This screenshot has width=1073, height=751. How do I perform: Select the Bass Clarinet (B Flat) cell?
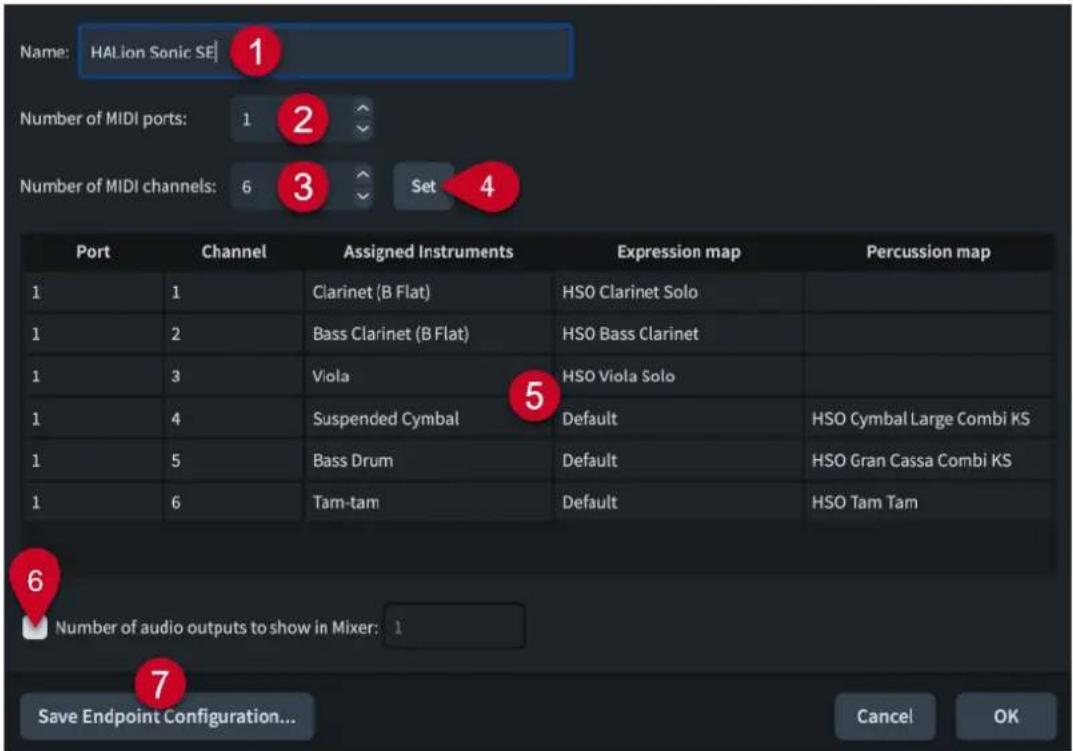coord(428,334)
